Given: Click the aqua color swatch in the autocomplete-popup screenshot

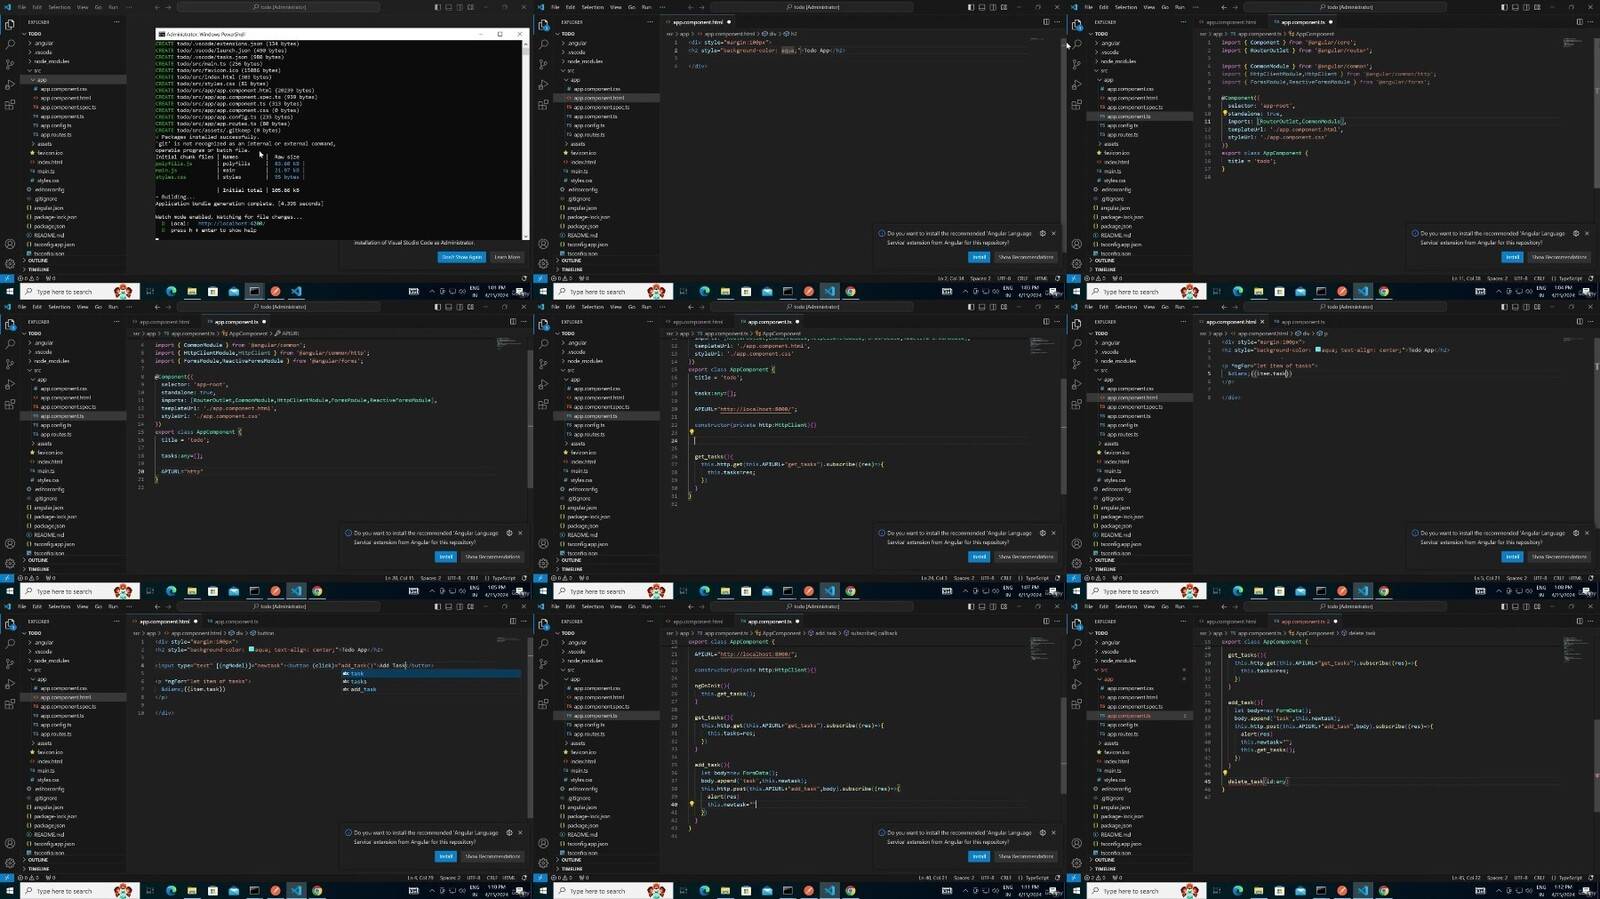Looking at the screenshot, I should click(x=250, y=650).
